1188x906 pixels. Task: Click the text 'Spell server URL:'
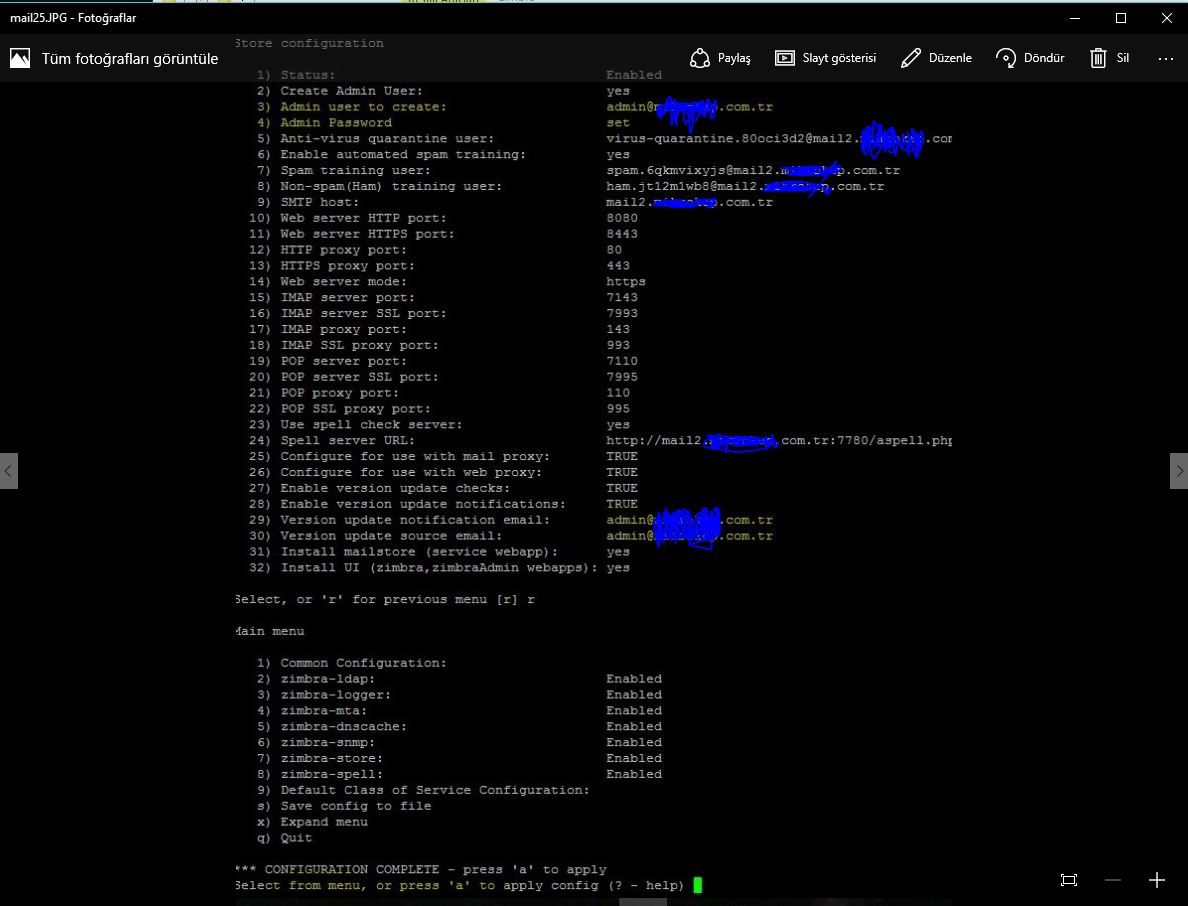click(348, 441)
